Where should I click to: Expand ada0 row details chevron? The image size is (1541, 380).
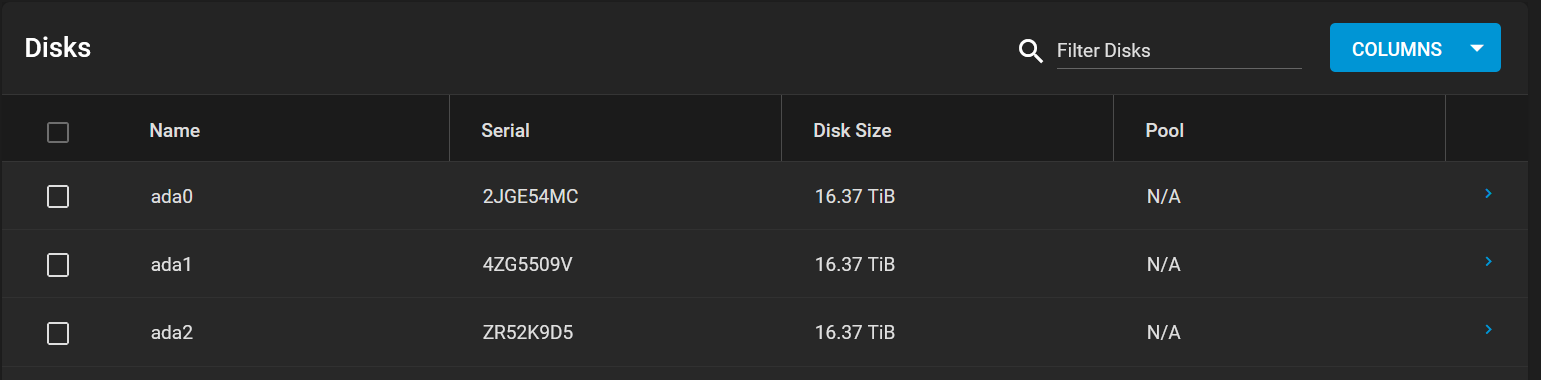[x=1488, y=193]
